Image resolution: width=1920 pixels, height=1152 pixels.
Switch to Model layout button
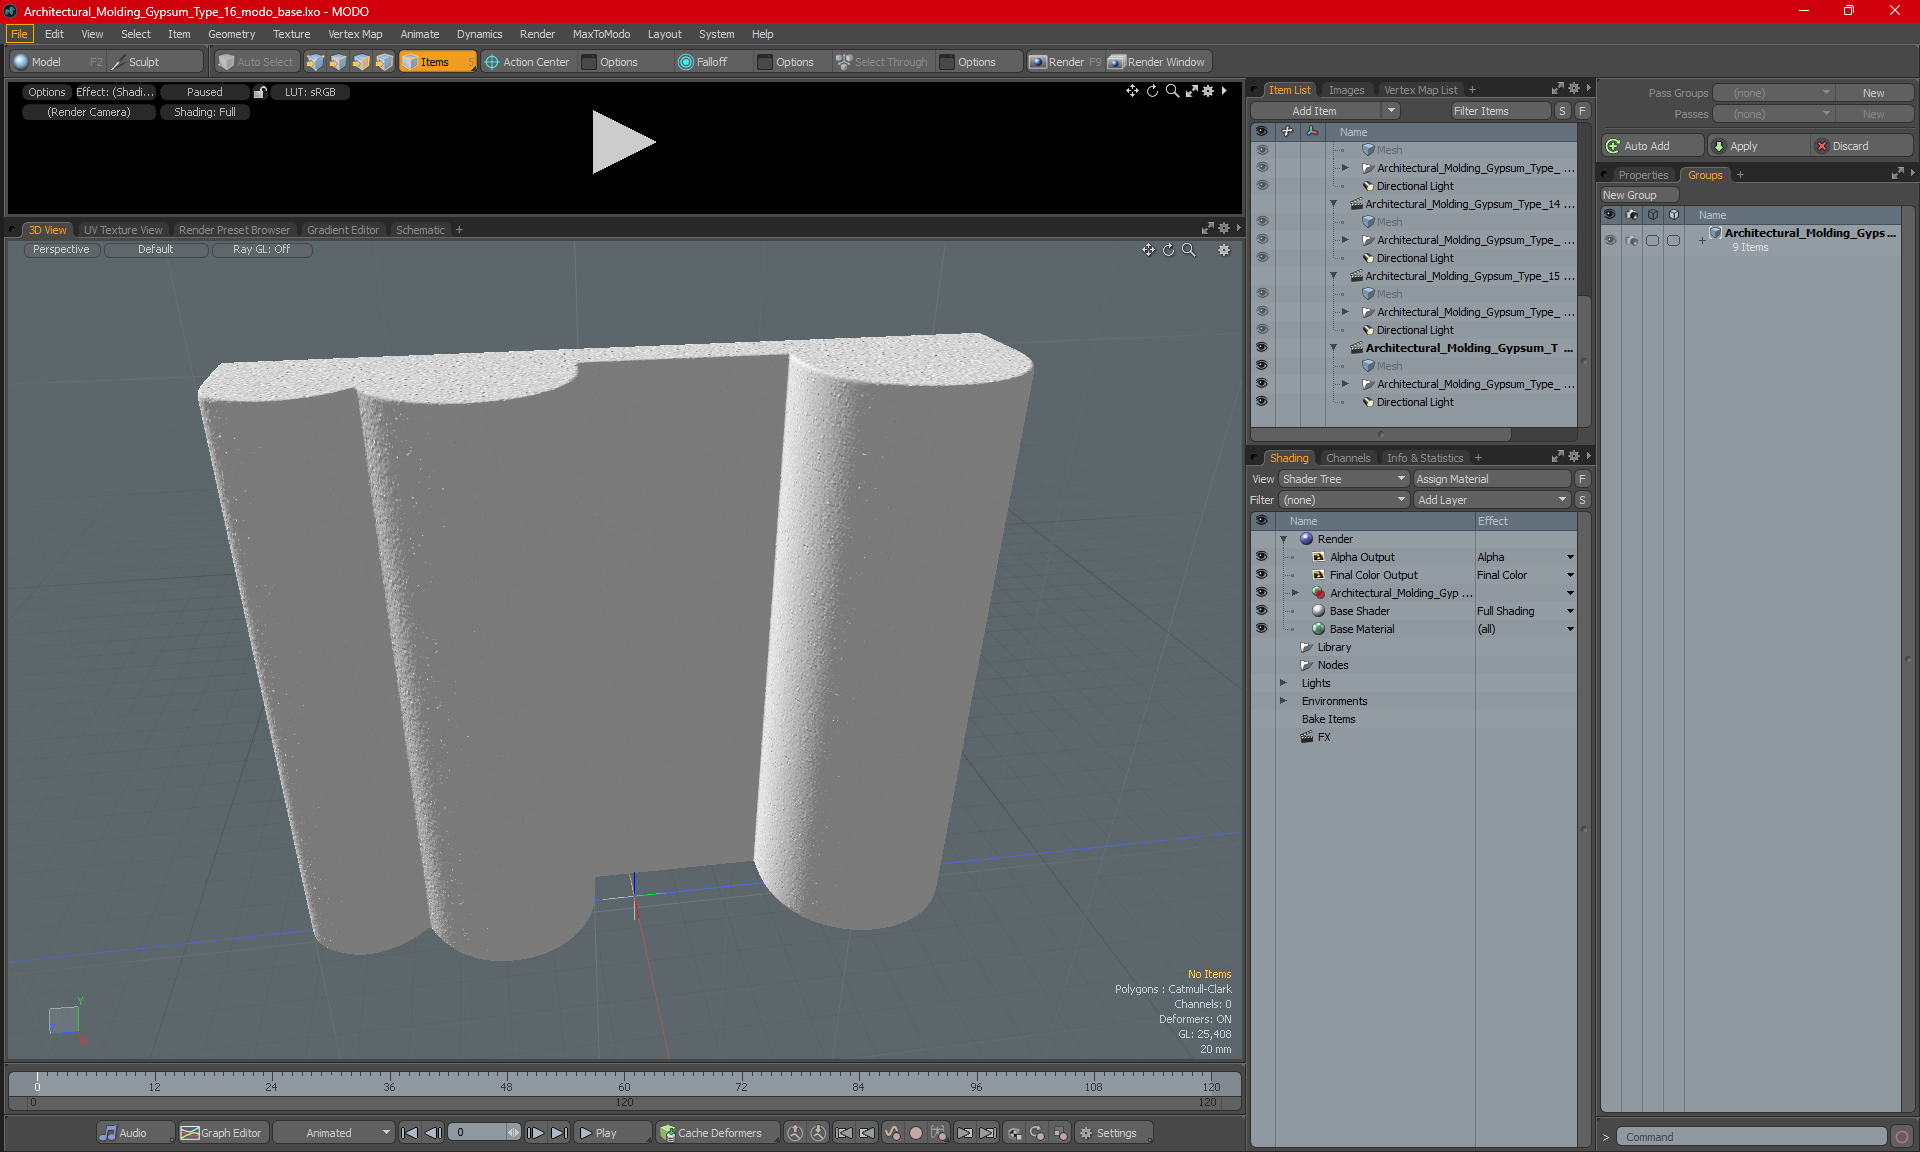57,62
